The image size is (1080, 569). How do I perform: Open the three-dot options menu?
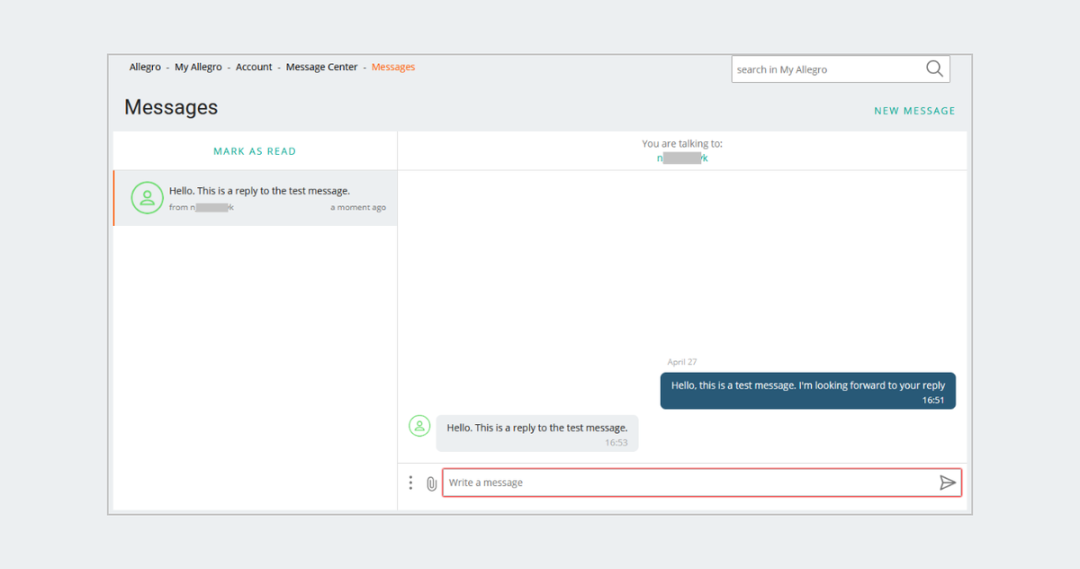coord(410,483)
